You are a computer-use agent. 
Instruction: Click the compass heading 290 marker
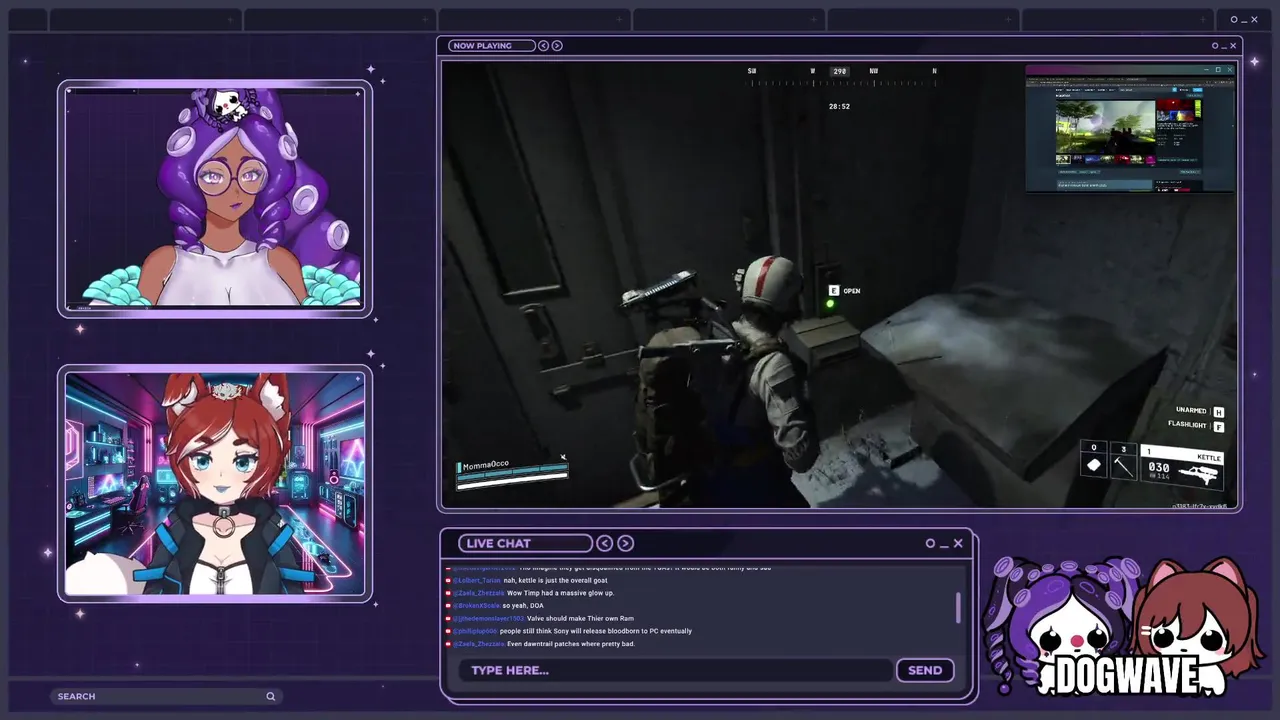click(840, 71)
